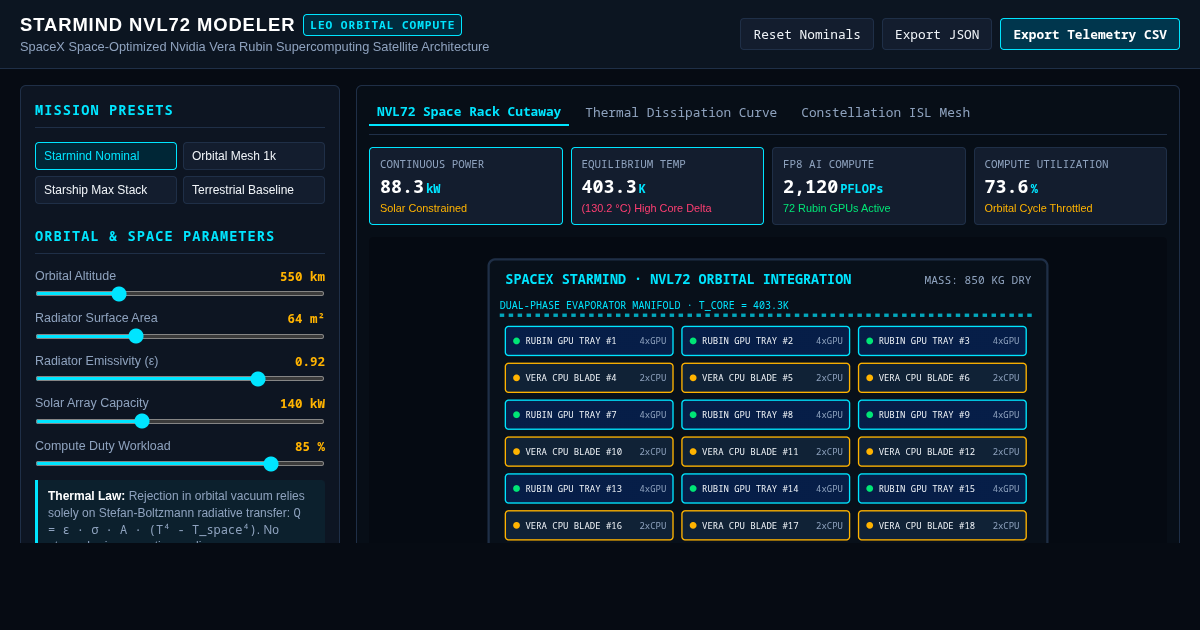Click the 140 kW solar value
Viewport: 1200px width, 630px height.
pyautogui.click(x=302, y=404)
